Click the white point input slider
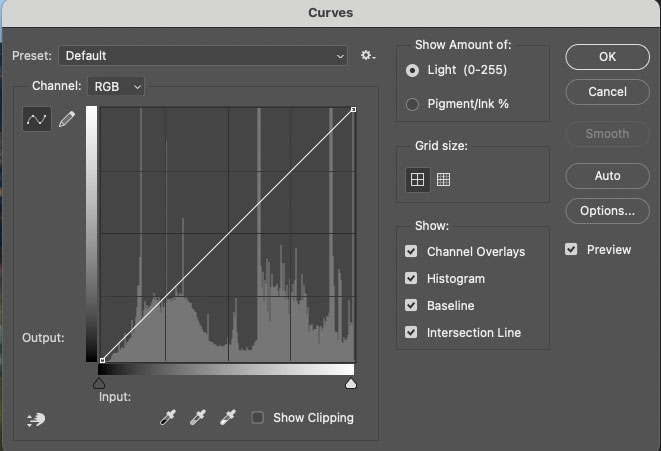Screen dimensions: 661x451 click(351, 383)
